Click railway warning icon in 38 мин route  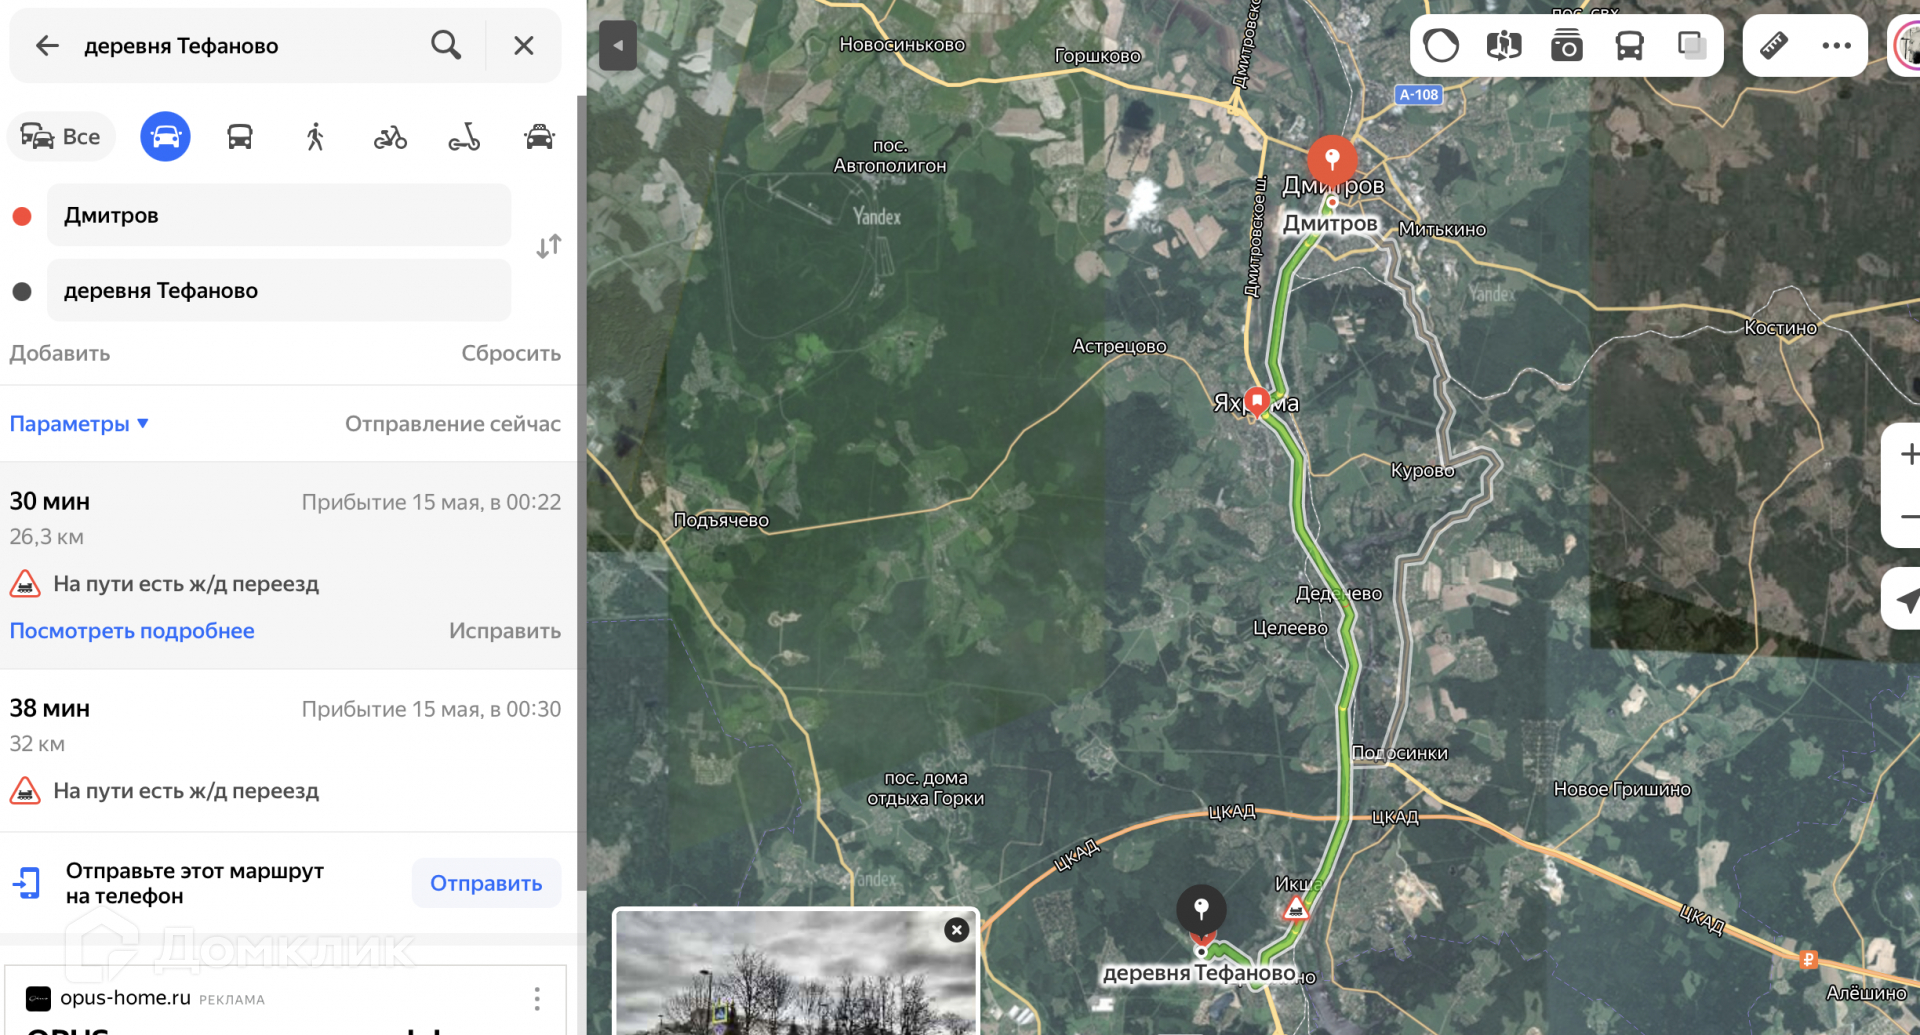pos(25,791)
